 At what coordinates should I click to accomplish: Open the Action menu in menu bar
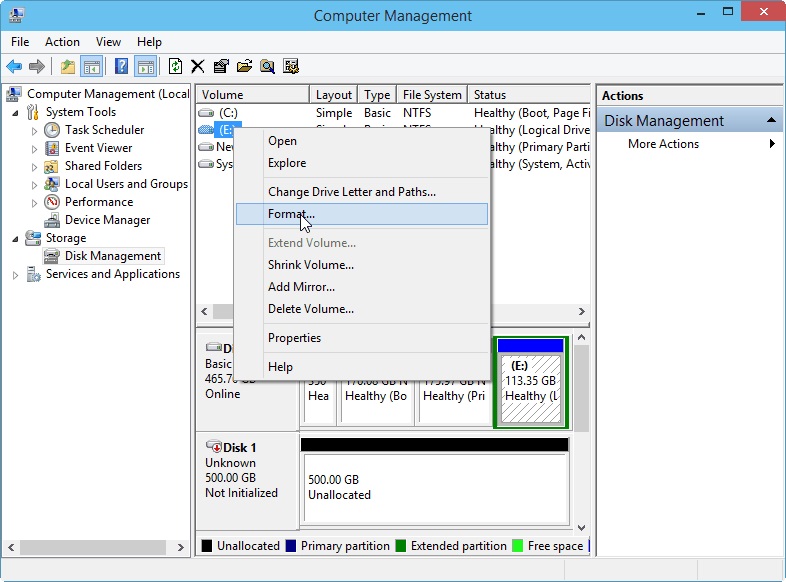tap(62, 42)
